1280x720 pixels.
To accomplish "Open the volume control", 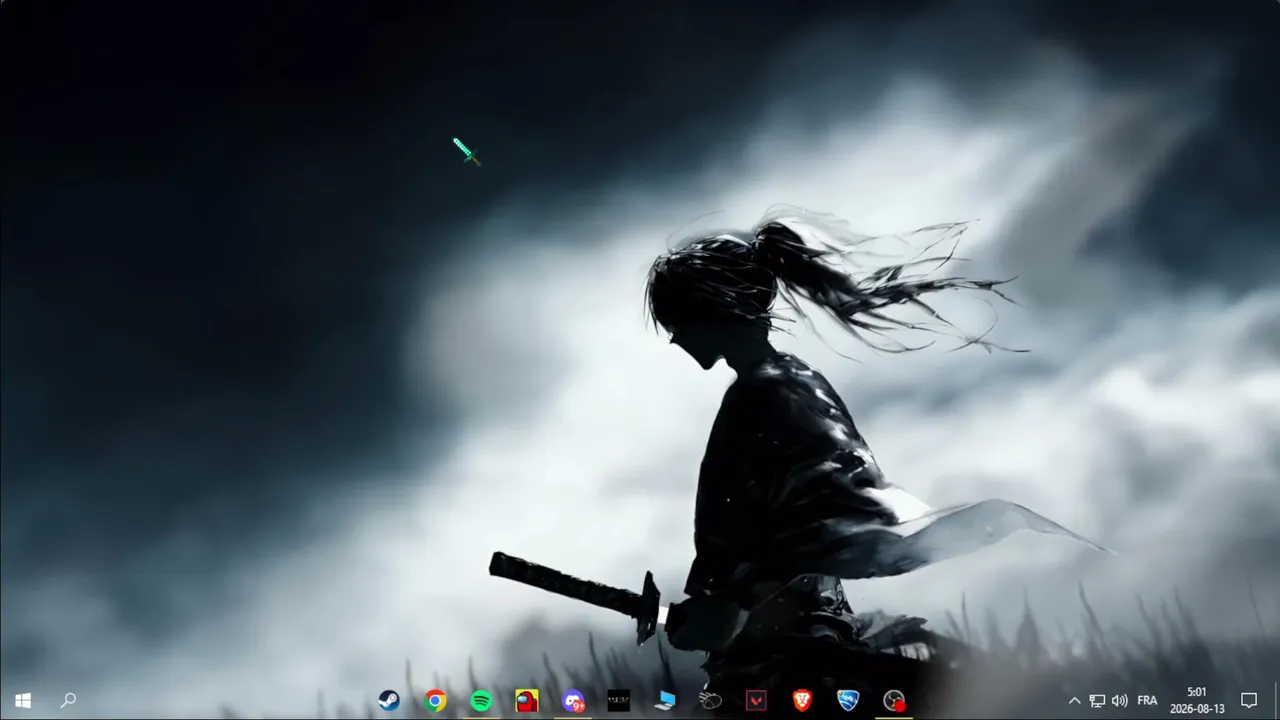I will pos(1120,701).
